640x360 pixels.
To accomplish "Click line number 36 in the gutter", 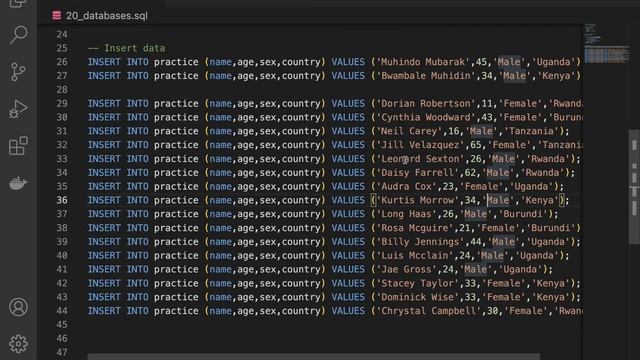I will click(62, 200).
